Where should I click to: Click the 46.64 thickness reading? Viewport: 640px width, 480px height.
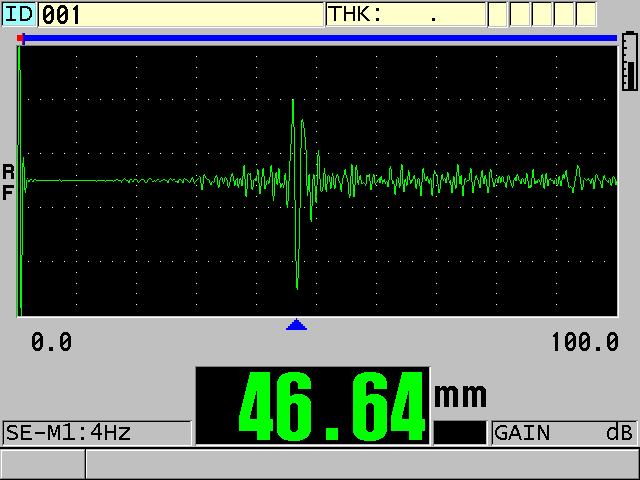click(312, 406)
